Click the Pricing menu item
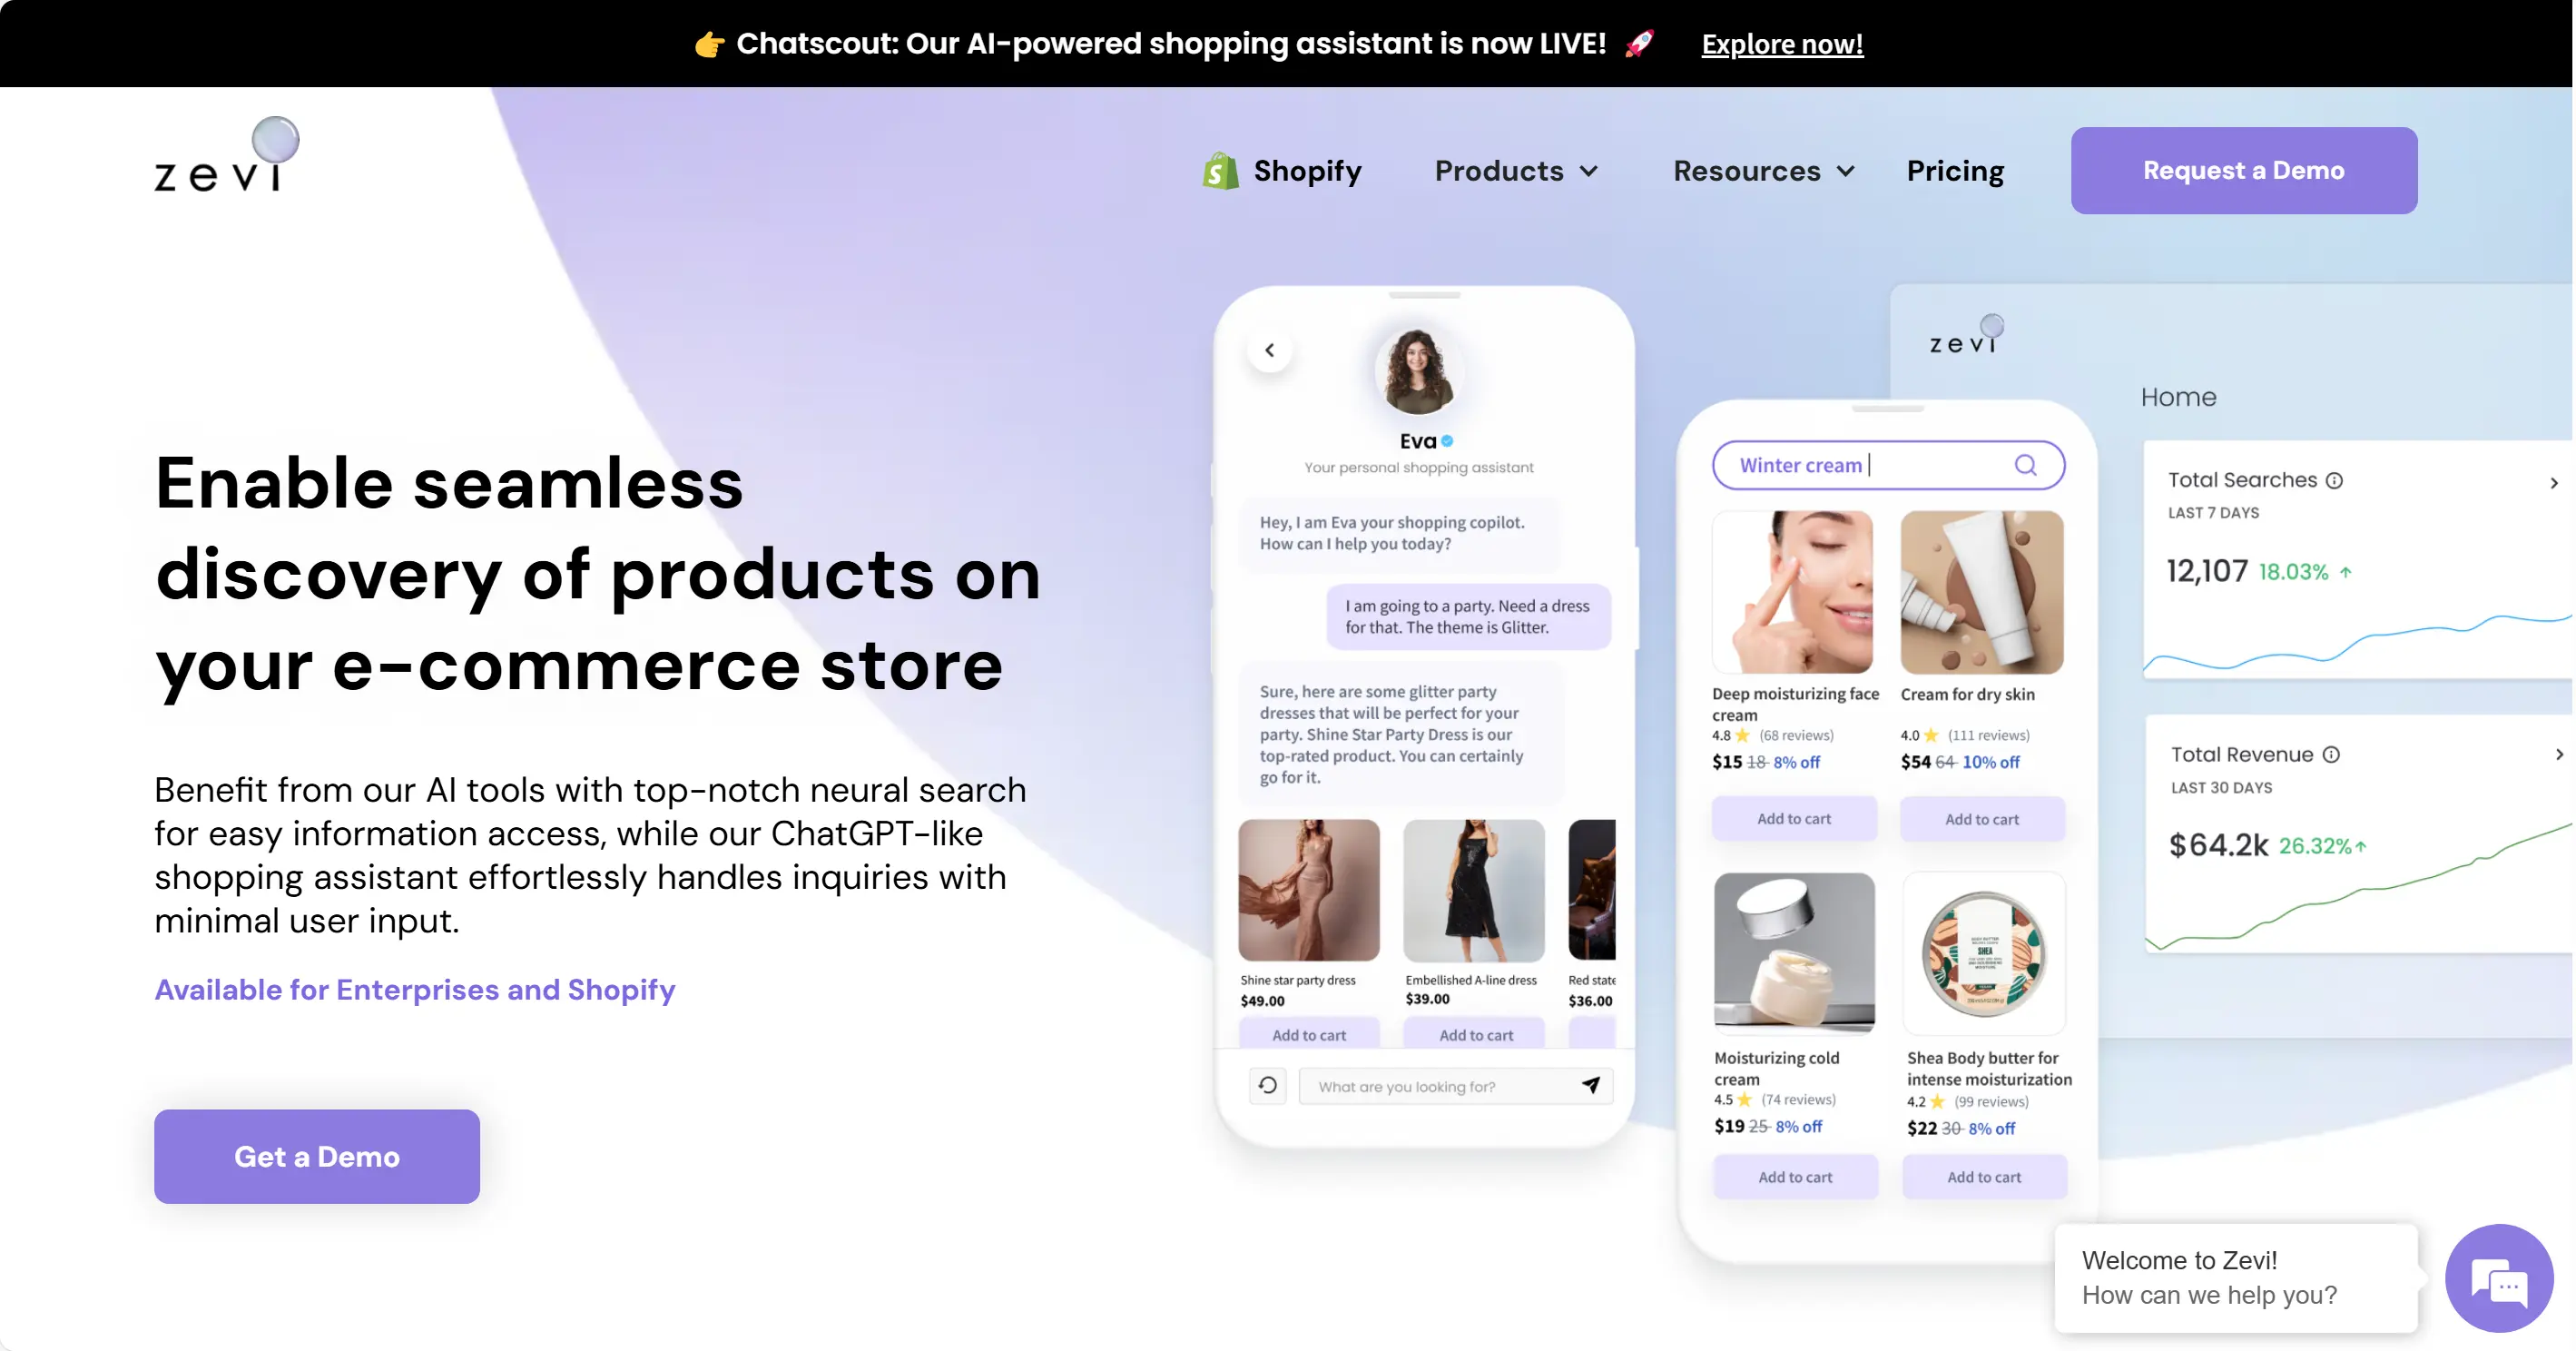2576x1351 pixels. click(1956, 171)
